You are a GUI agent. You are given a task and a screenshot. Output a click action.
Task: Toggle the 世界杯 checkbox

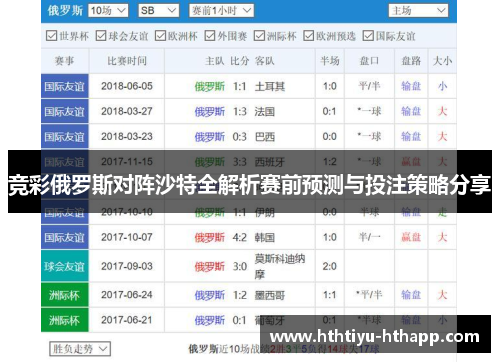point(51,35)
